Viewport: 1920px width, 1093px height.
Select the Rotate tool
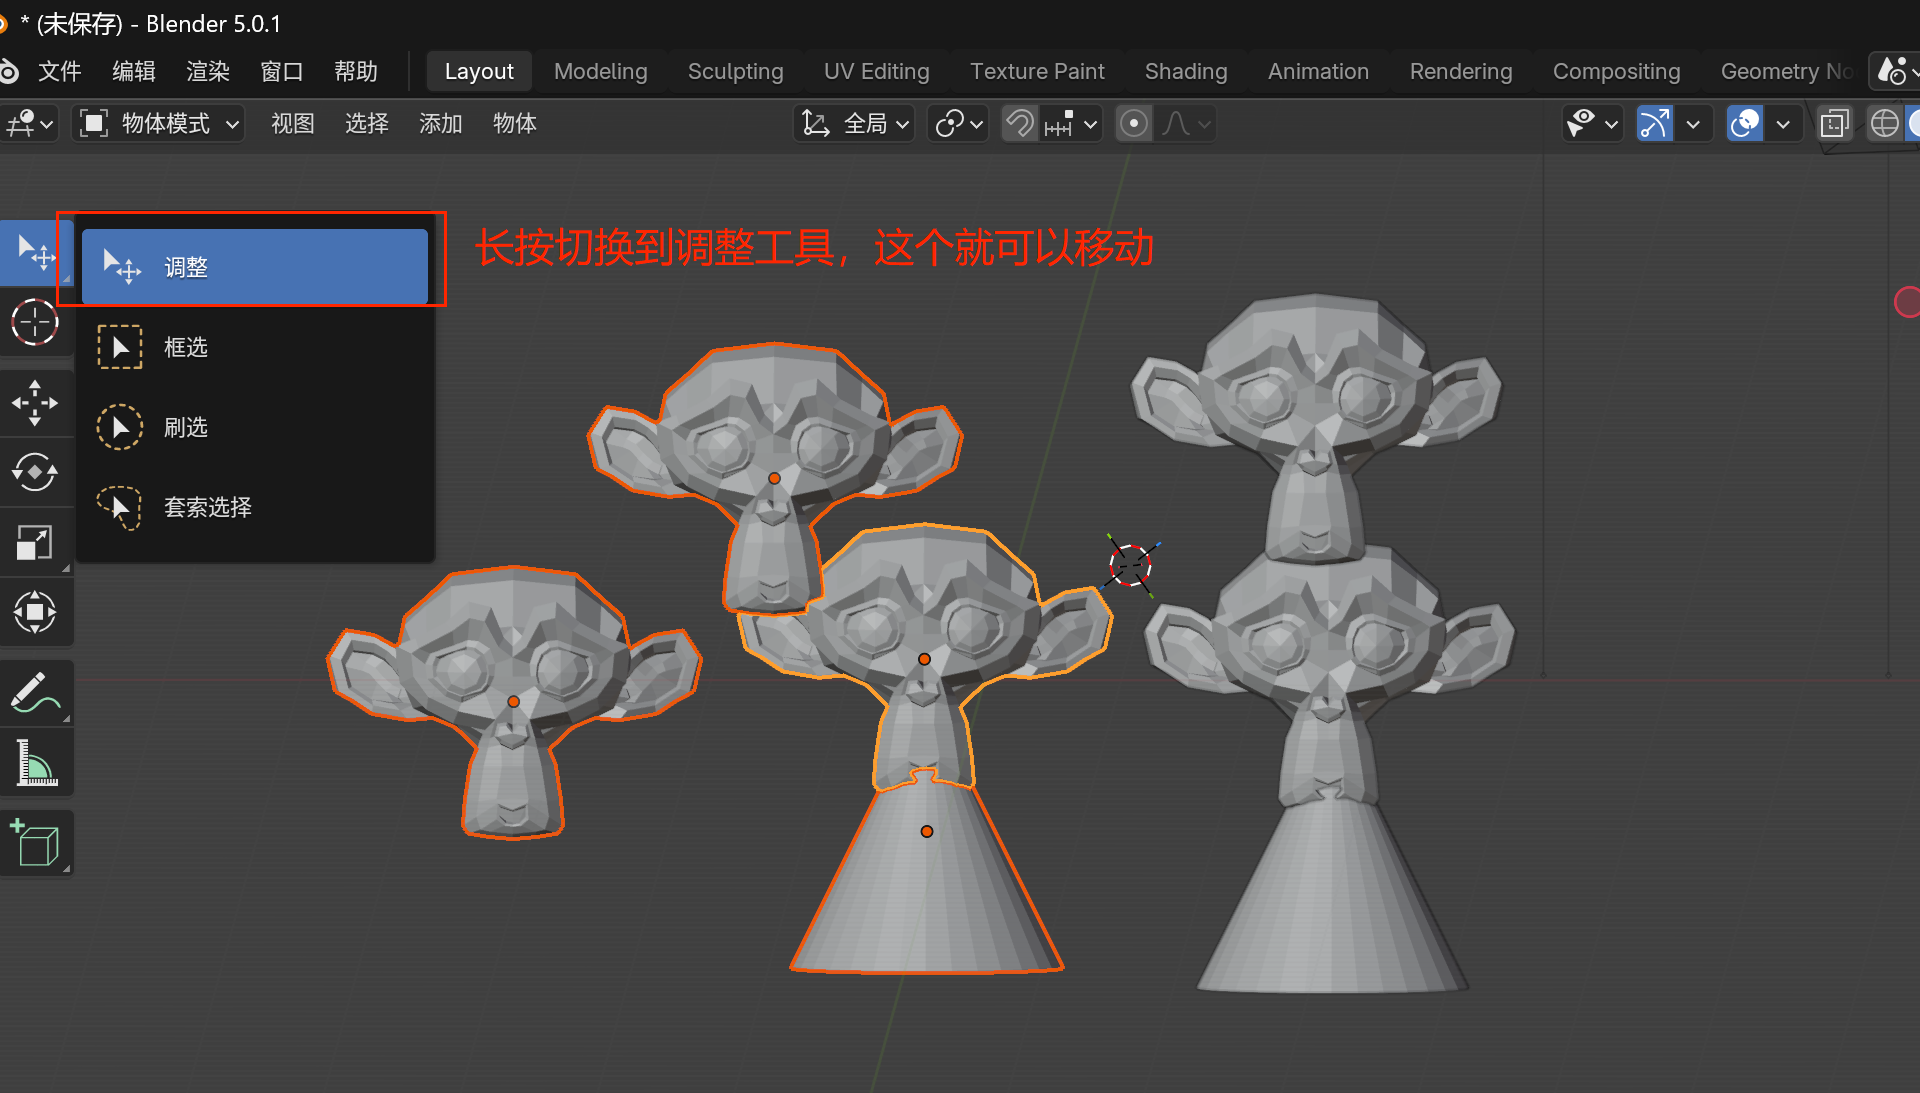pos(35,472)
